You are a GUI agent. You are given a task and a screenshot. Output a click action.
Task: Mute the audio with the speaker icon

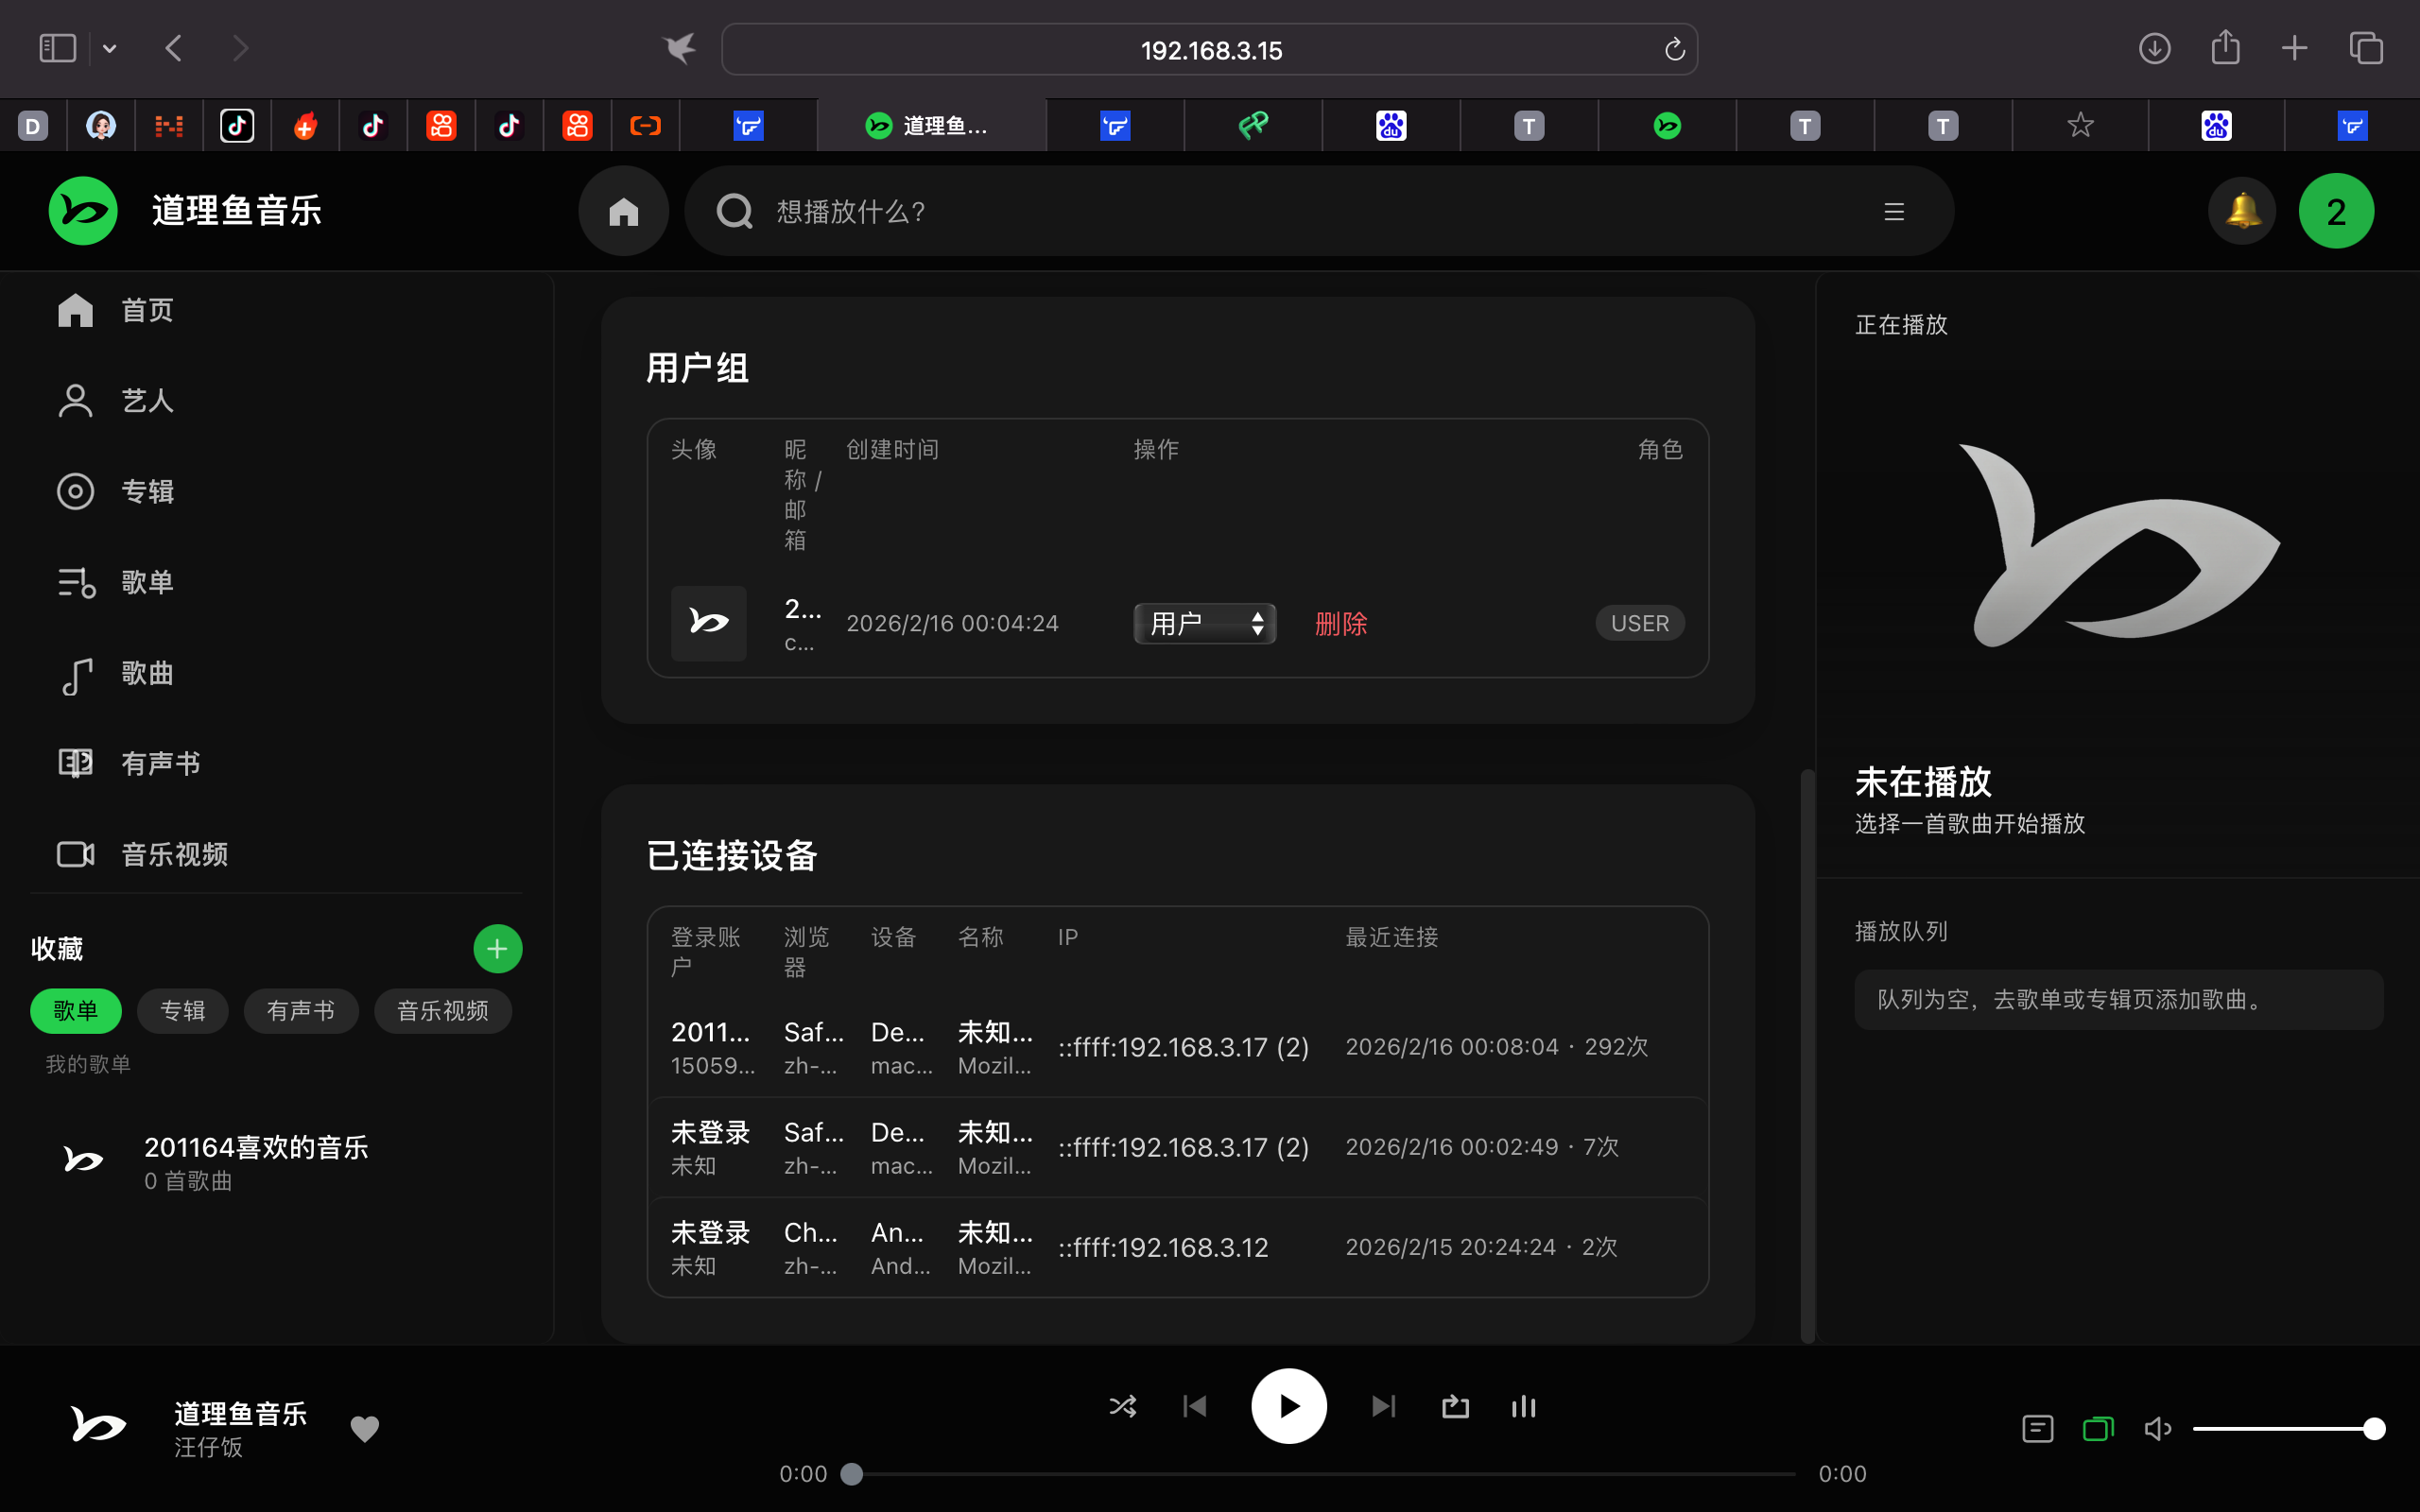click(2157, 1428)
